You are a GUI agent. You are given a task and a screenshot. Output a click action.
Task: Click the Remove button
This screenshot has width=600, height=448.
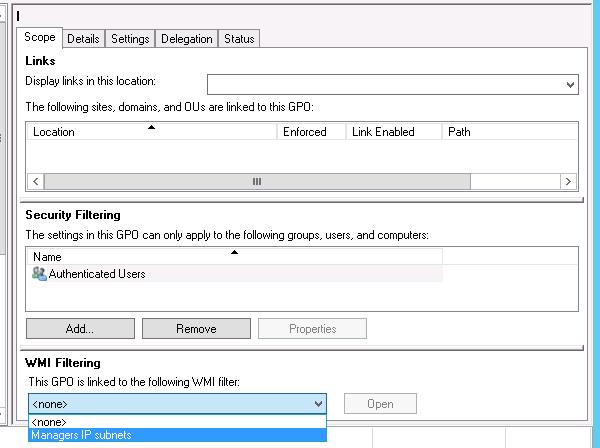pos(196,328)
